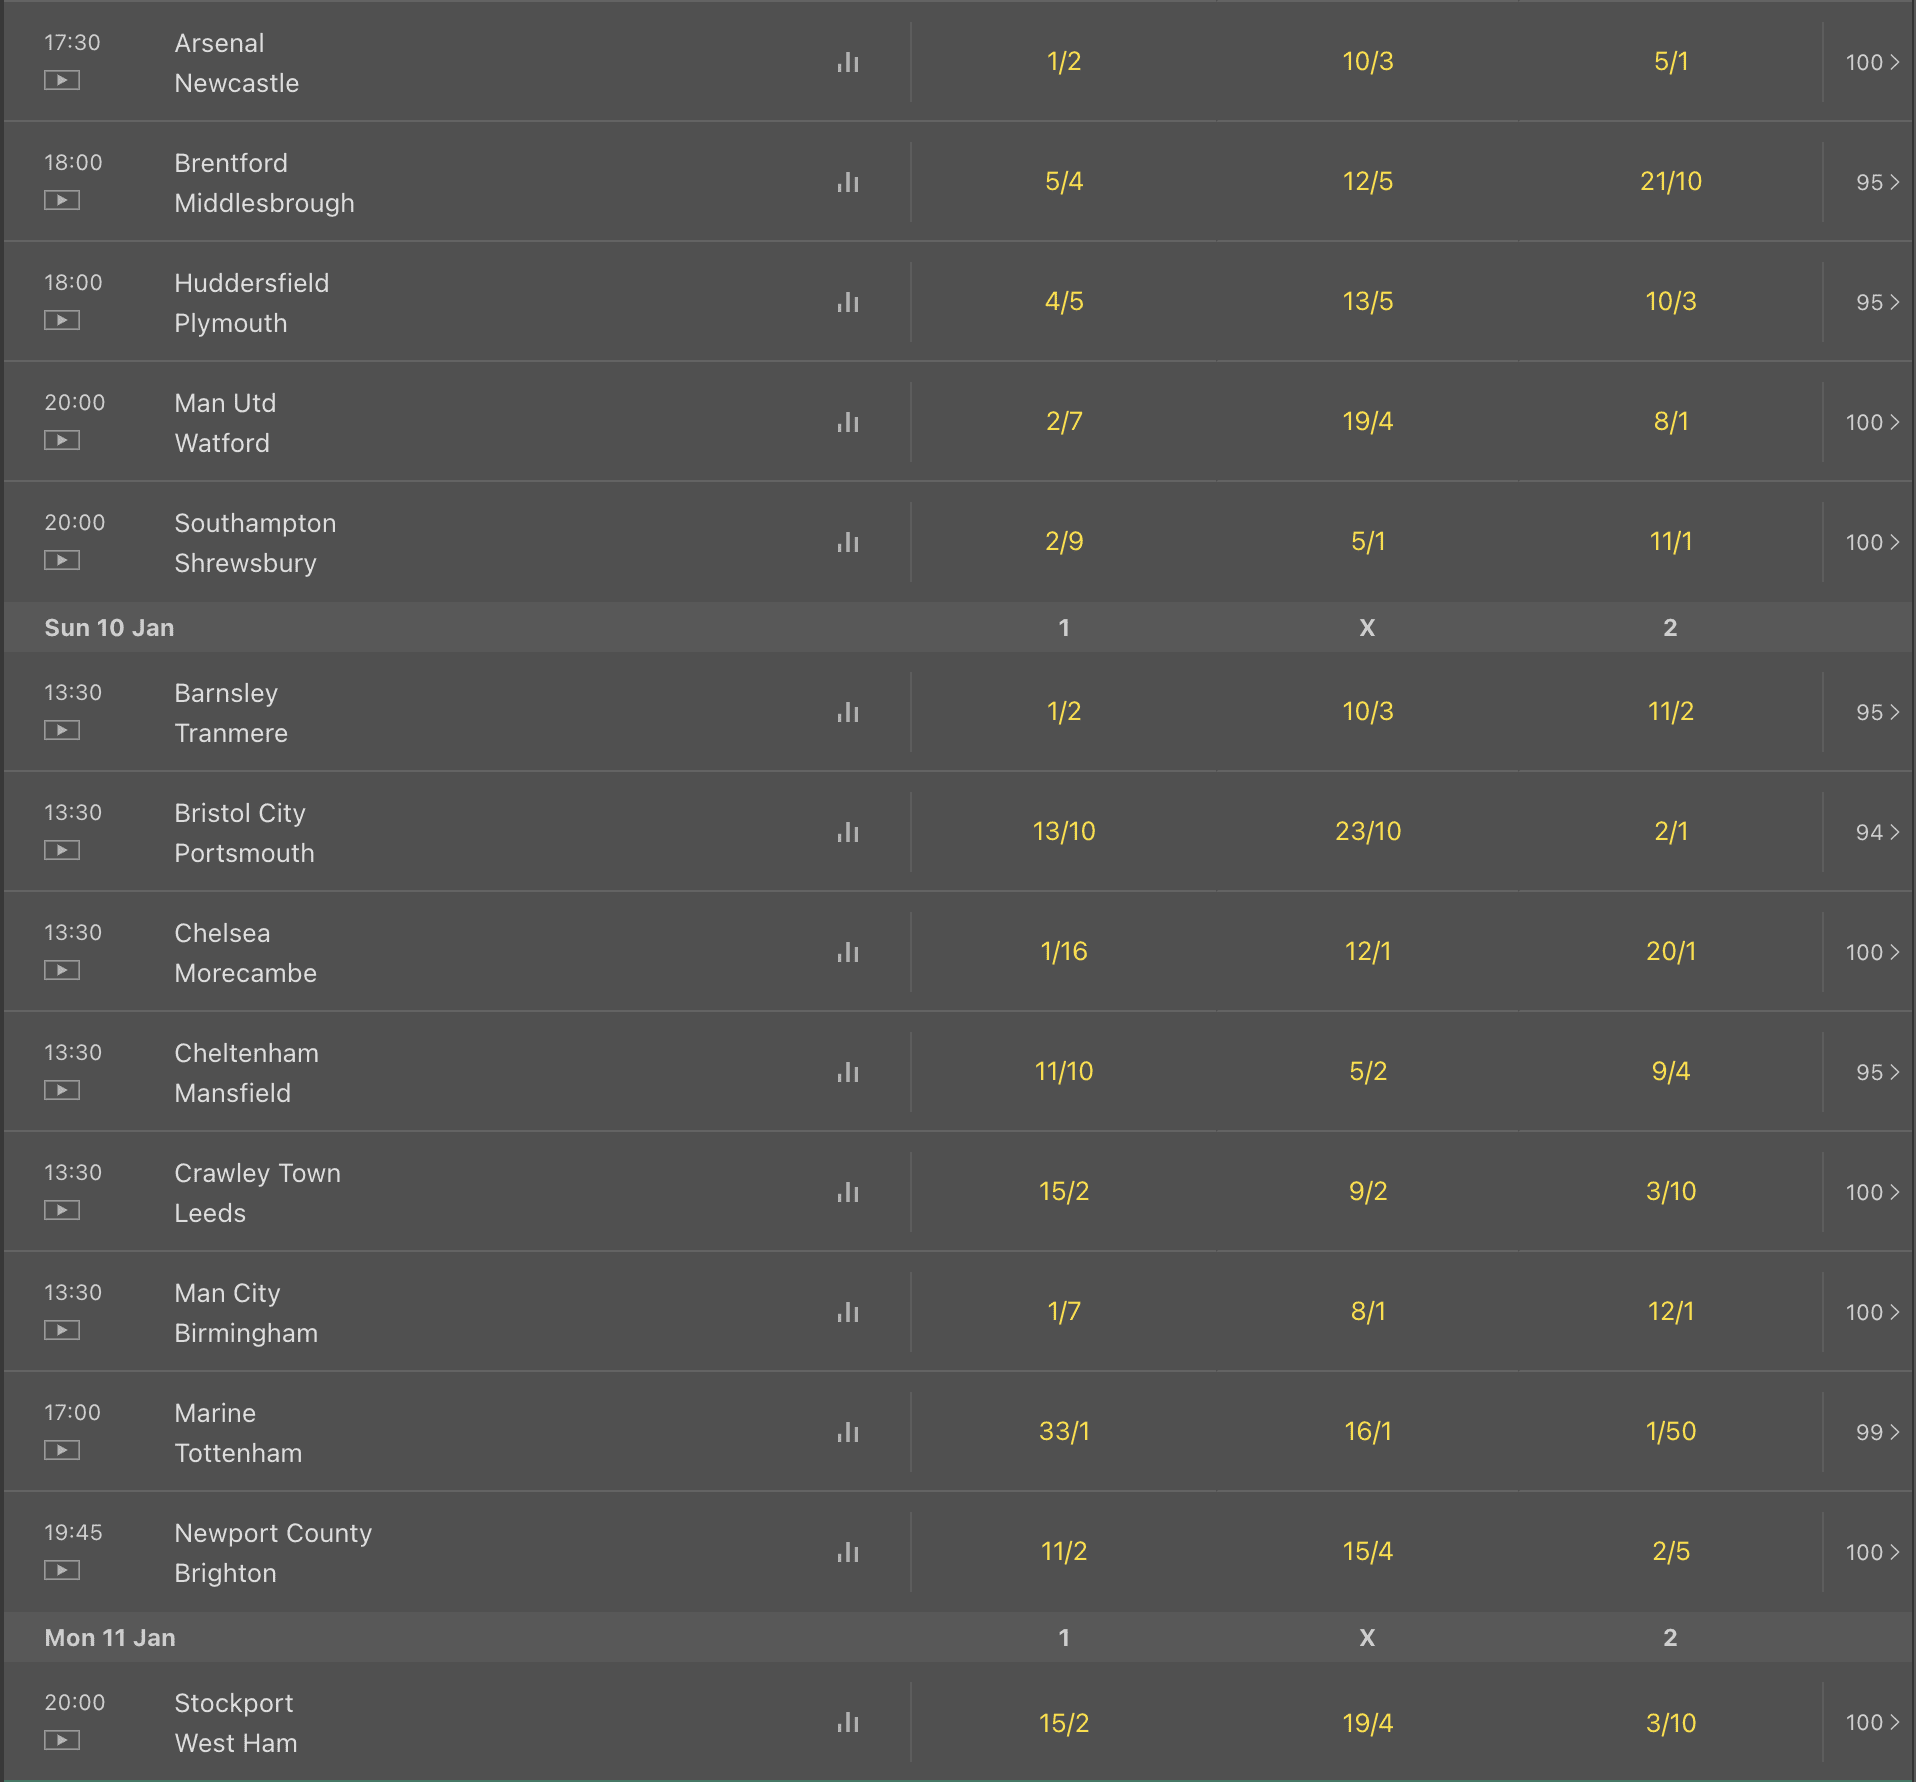Select West Ham away odds 3/10
This screenshot has width=1916, height=1782.
coord(1670,1723)
